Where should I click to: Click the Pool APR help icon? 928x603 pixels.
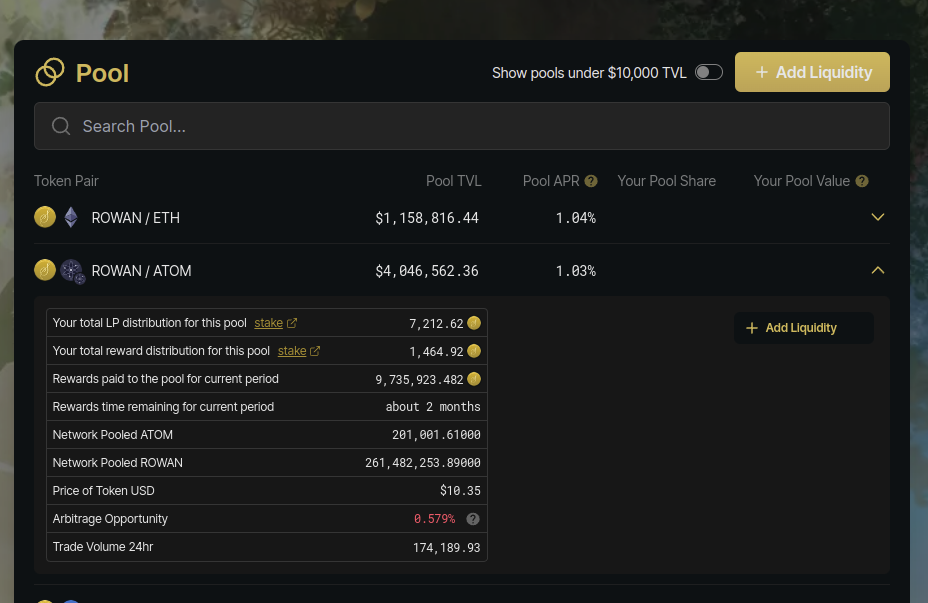591,181
